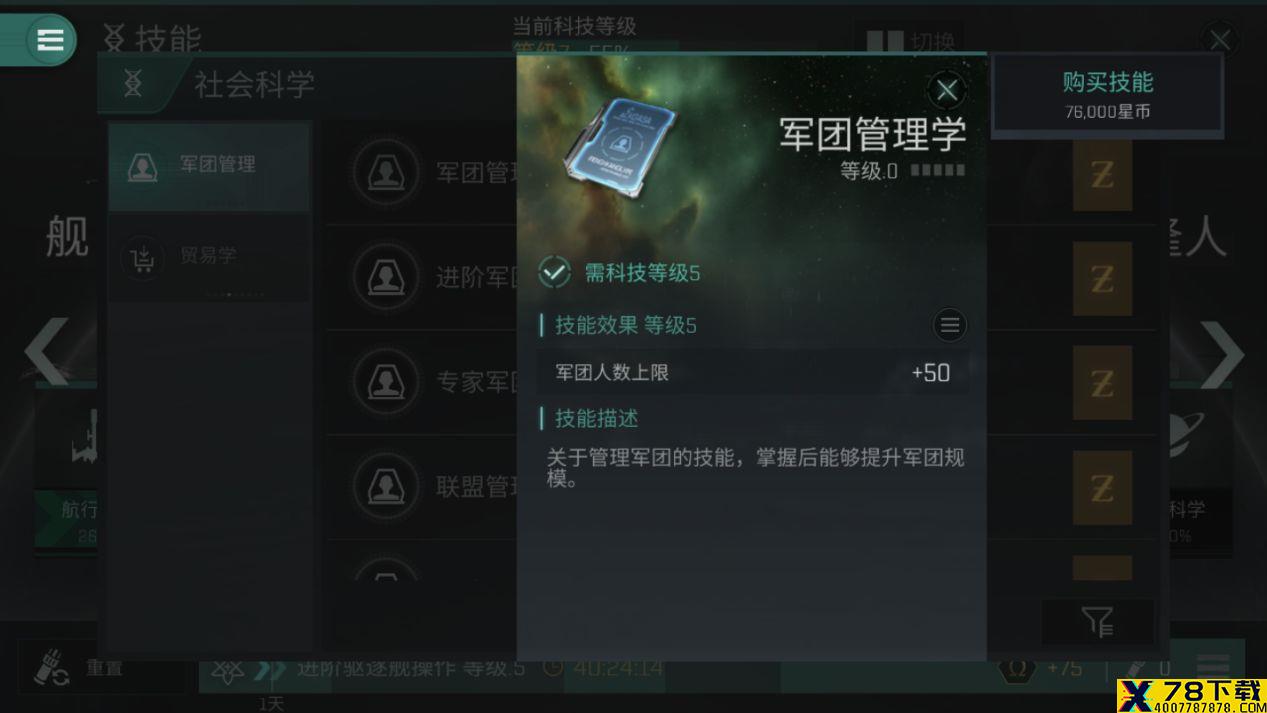Open the filter funnel icon
The height and width of the screenshot is (713, 1267).
pyautogui.click(x=1098, y=622)
